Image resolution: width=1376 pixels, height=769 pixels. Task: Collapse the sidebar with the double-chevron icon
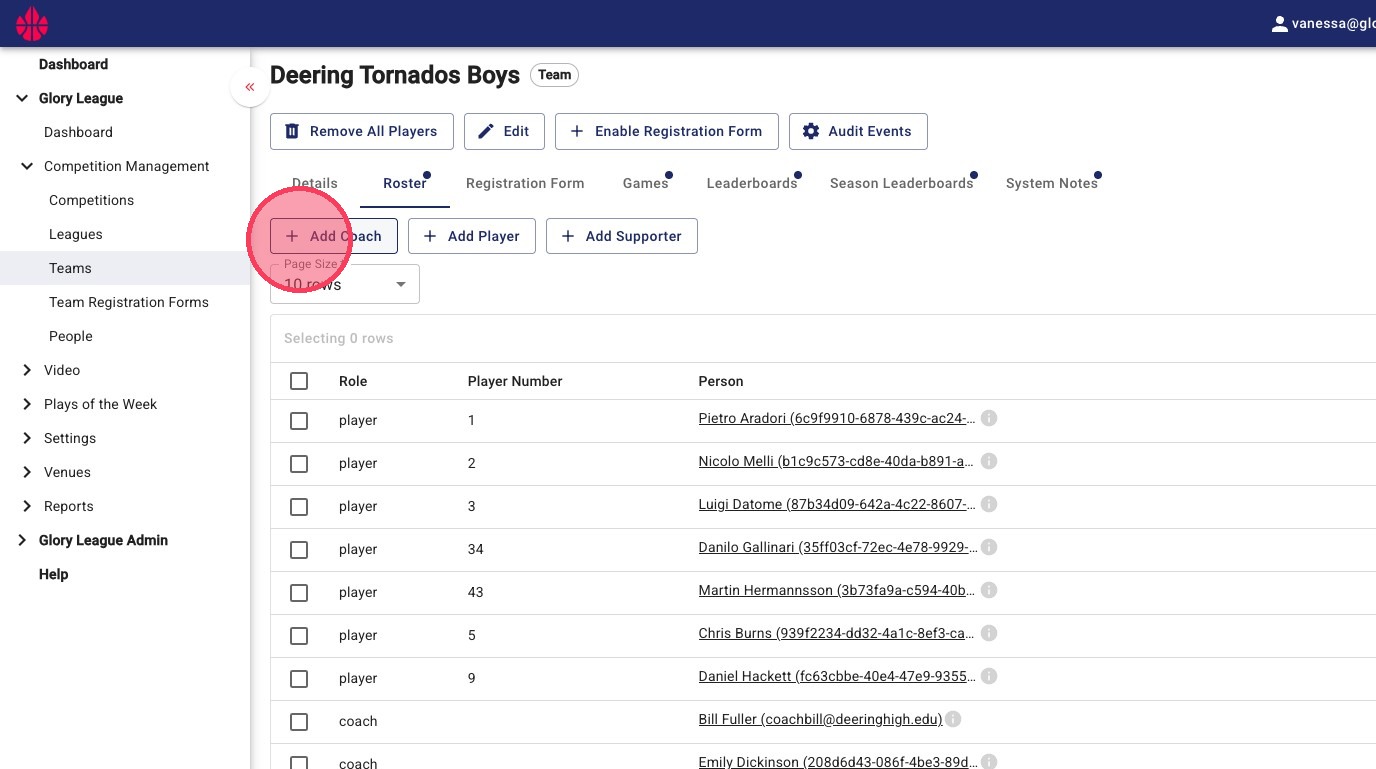click(250, 87)
